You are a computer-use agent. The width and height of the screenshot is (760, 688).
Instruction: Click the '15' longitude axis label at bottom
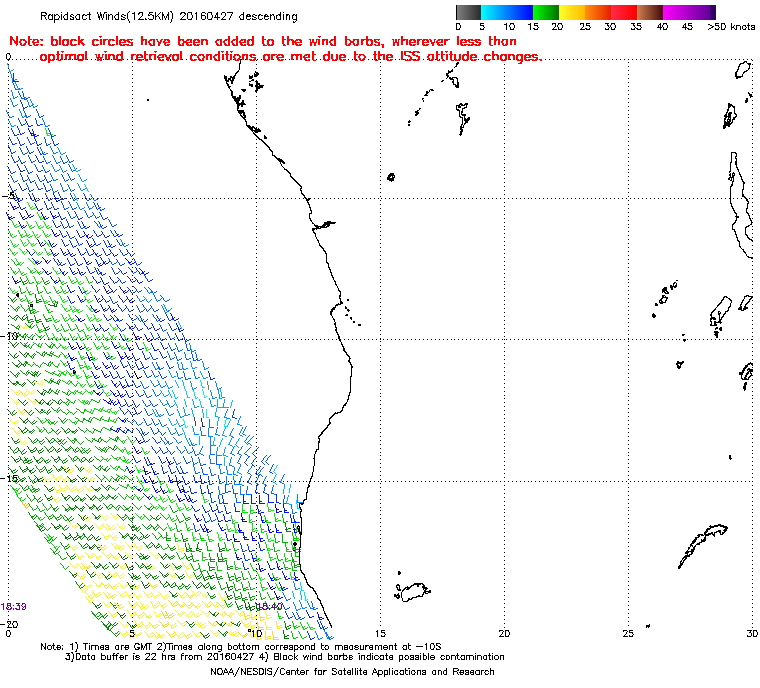pos(380,633)
